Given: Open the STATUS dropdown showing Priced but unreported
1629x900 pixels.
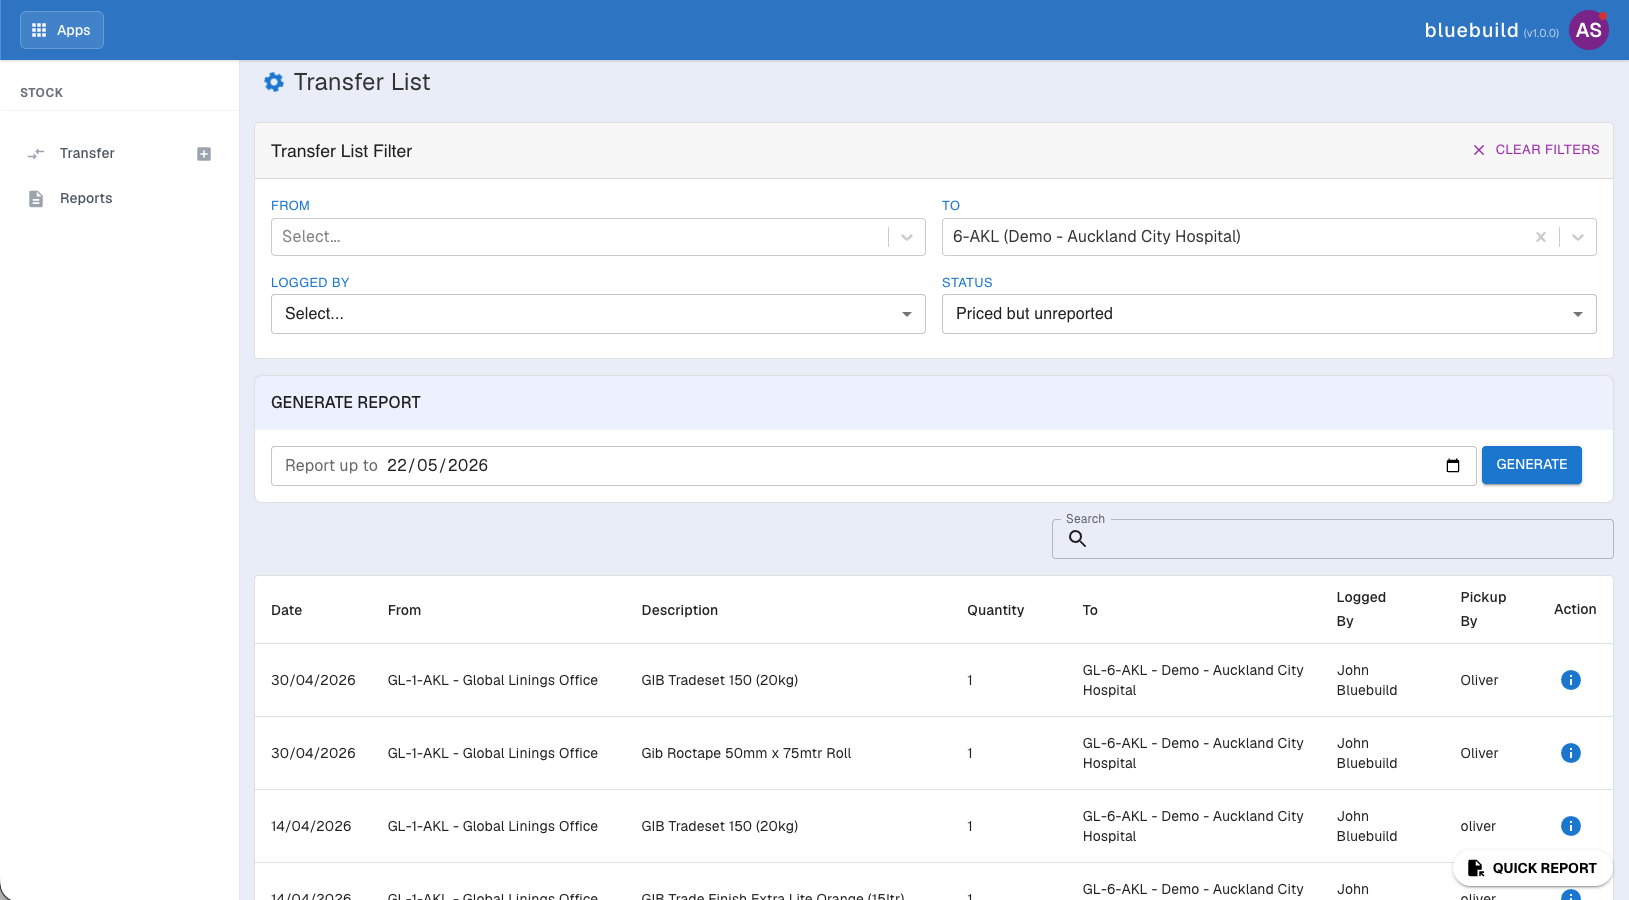Looking at the screenshot, I should coord(1269,314).
